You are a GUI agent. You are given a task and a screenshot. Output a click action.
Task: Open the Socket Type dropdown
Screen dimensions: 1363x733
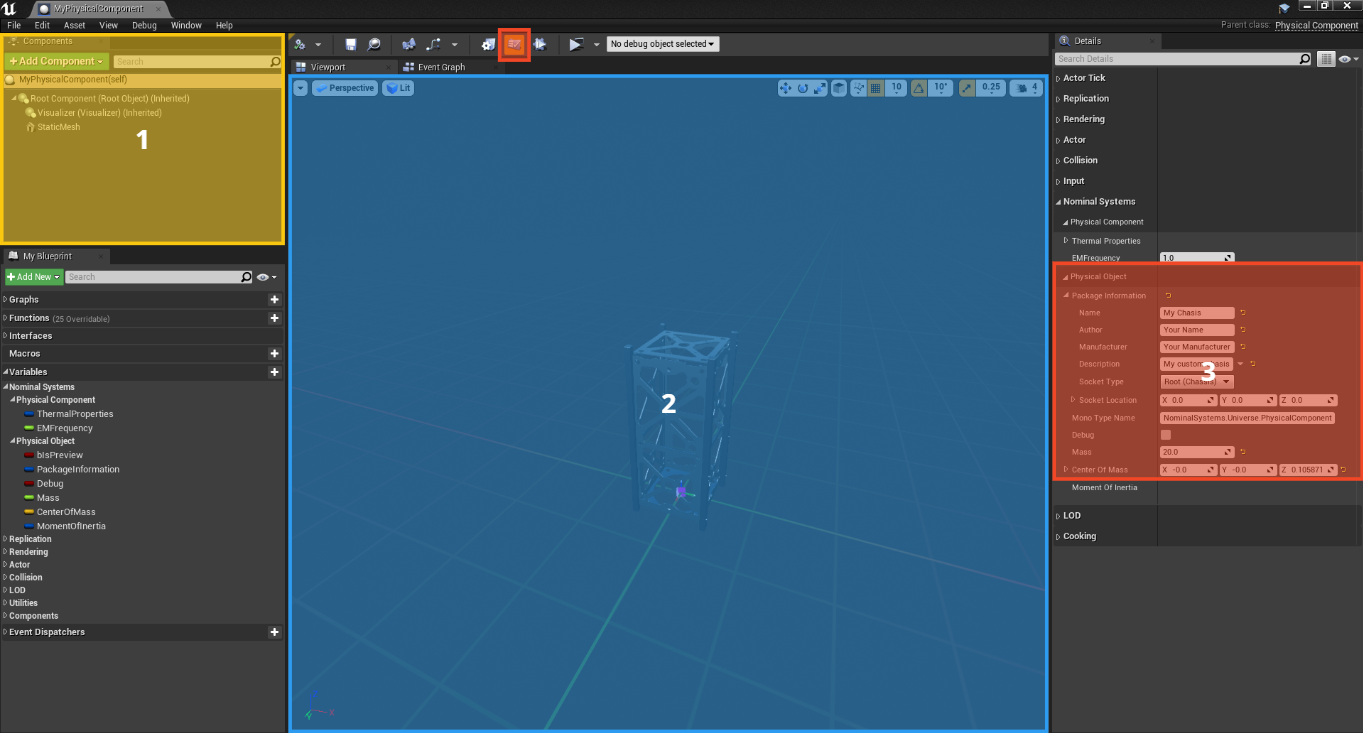click(1197, 382)
